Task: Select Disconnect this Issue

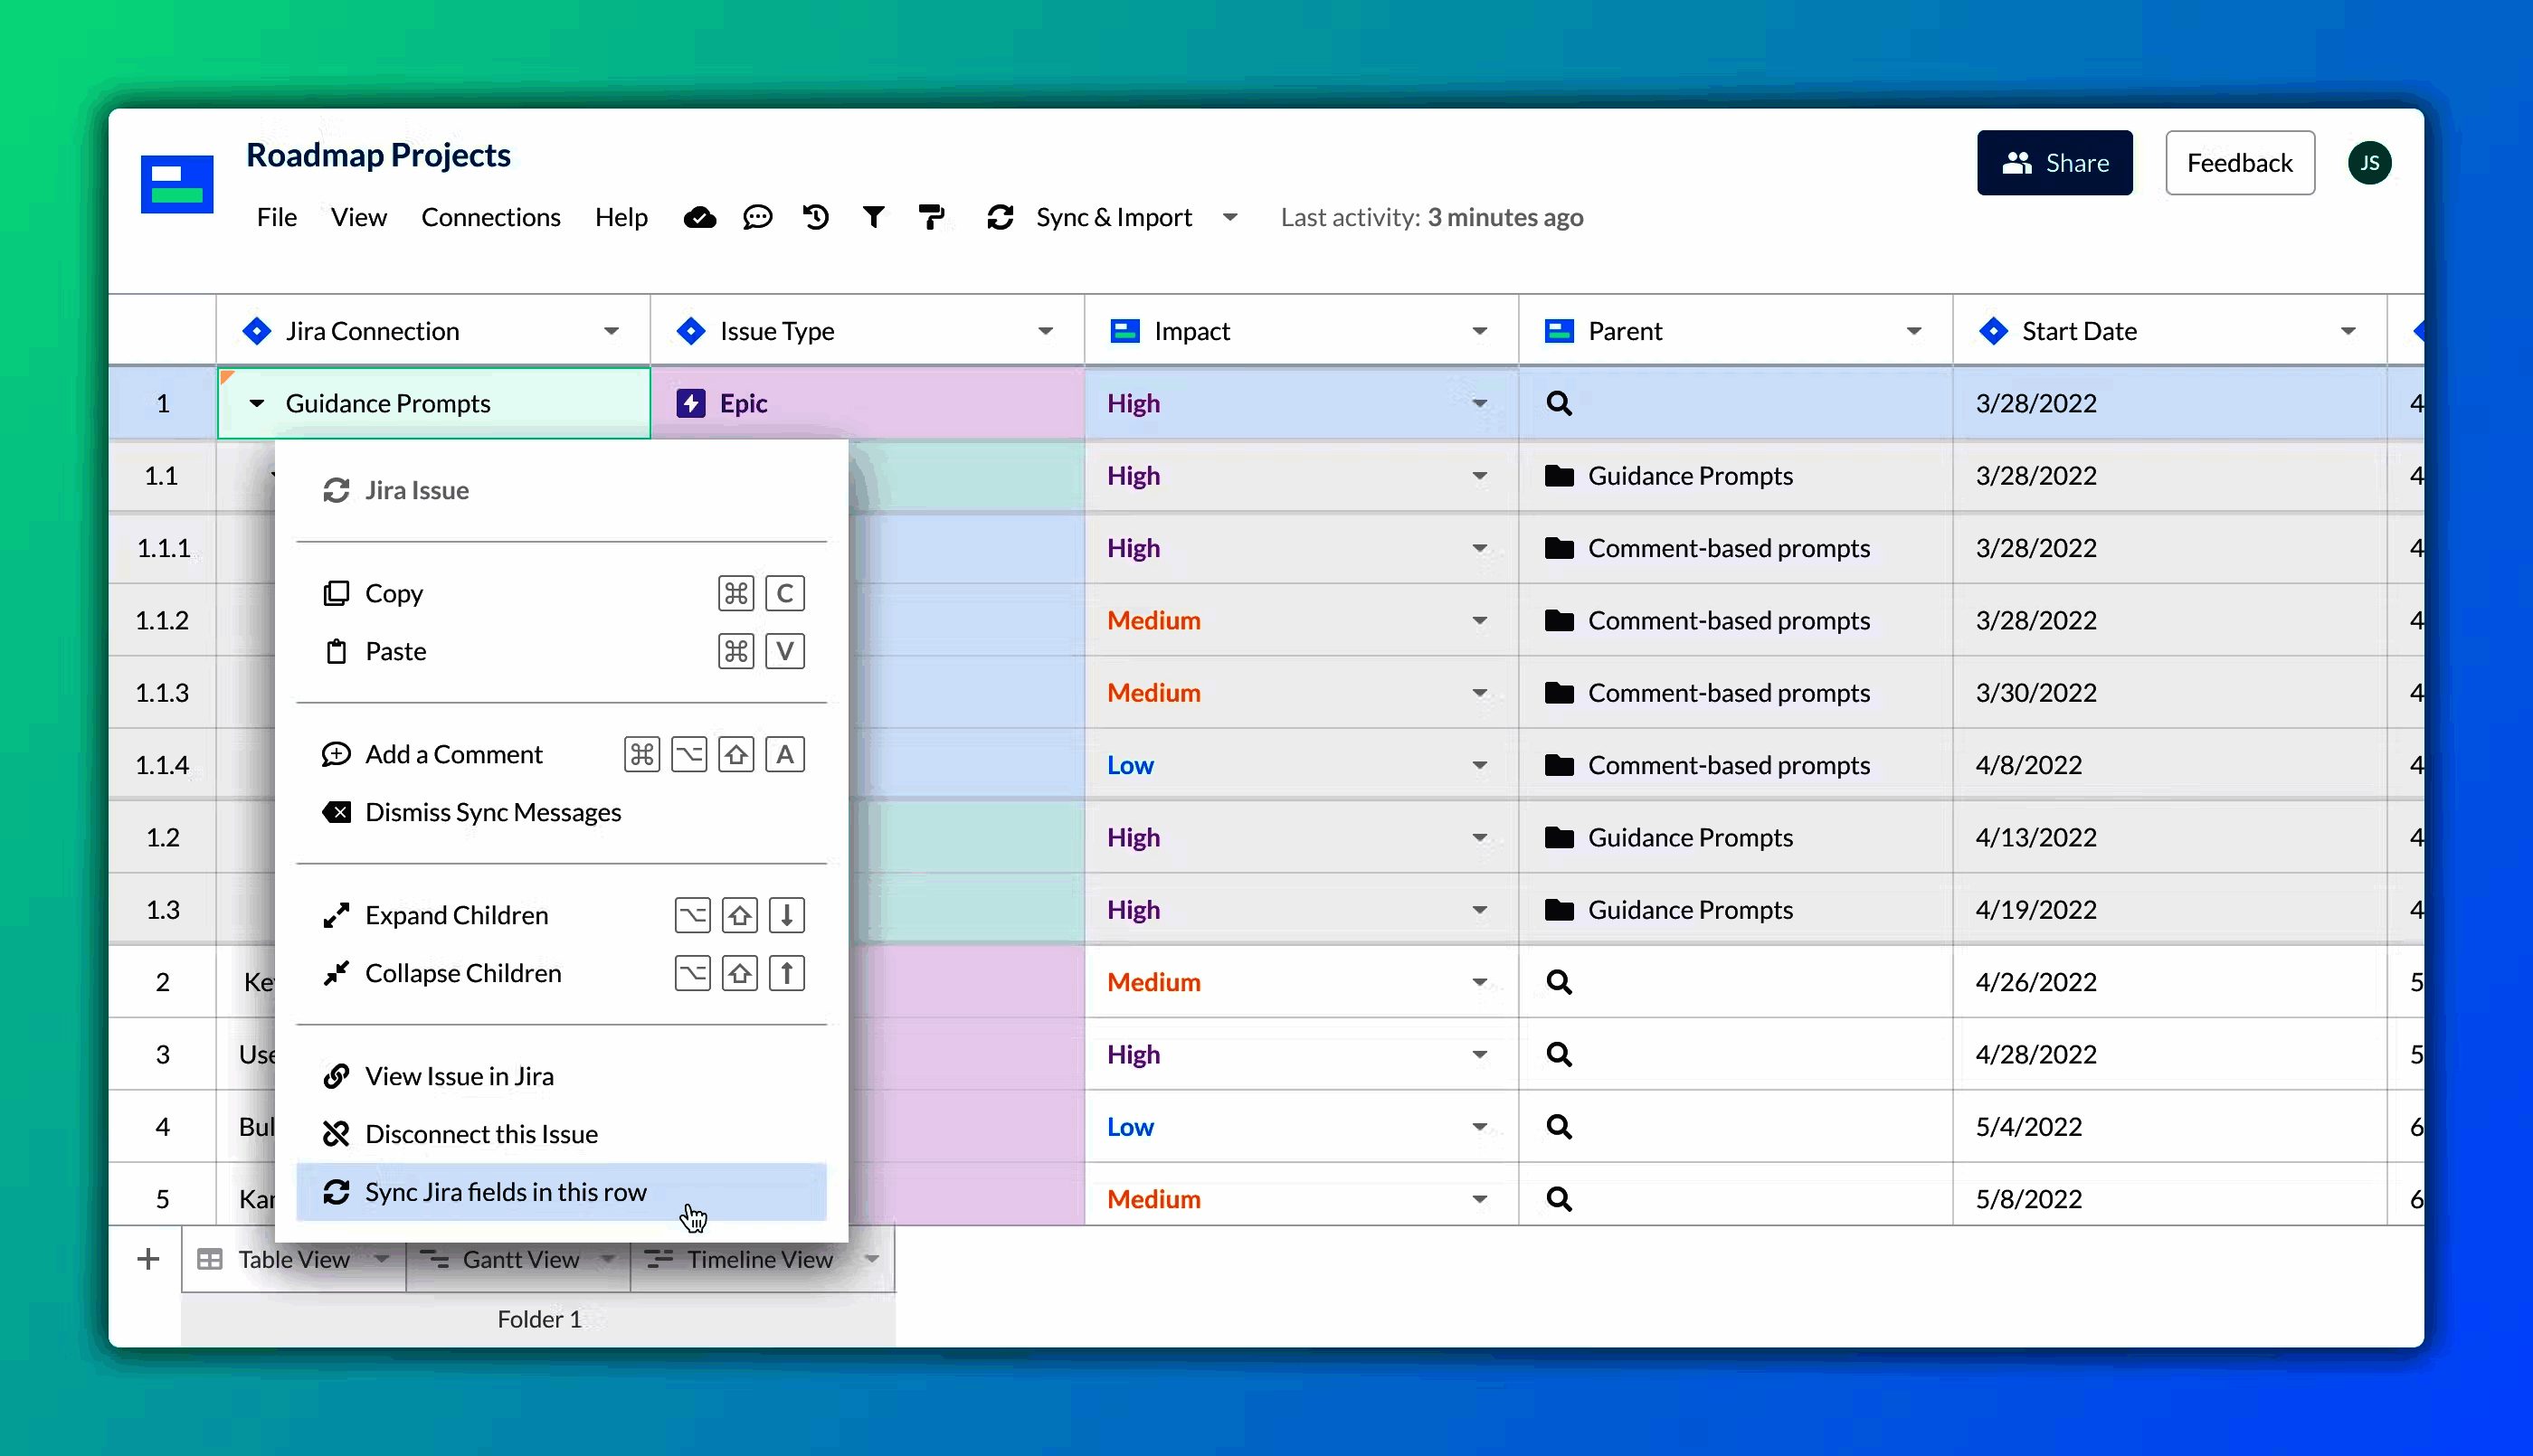Action: click(x=561, y=1134)
